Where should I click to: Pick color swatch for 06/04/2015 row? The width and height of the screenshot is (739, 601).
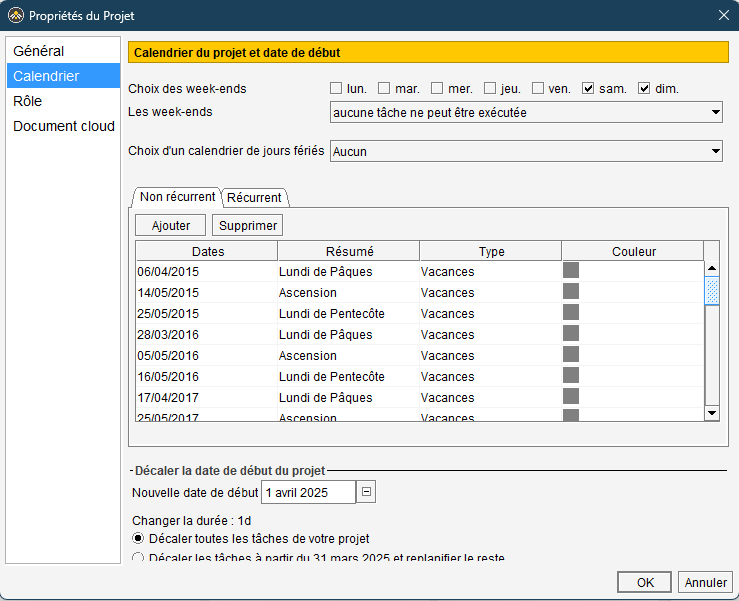tap(571, 271)
